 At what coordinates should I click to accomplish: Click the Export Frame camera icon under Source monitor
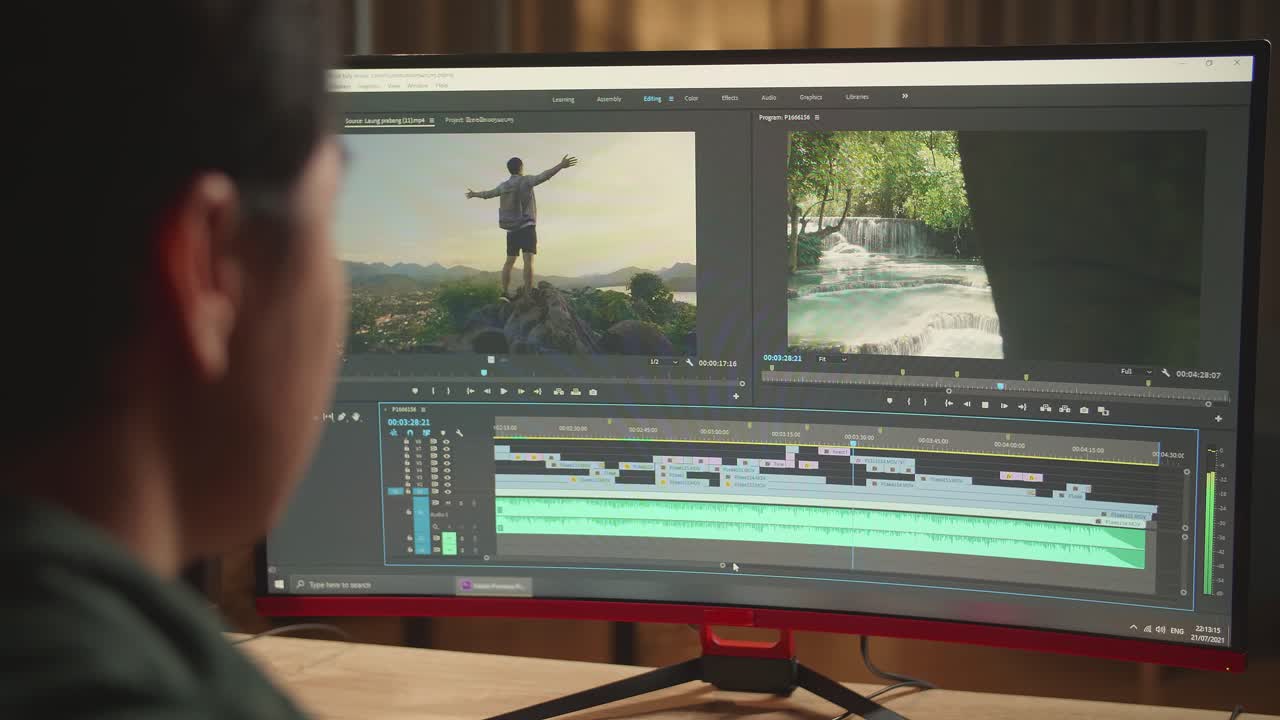593,390
